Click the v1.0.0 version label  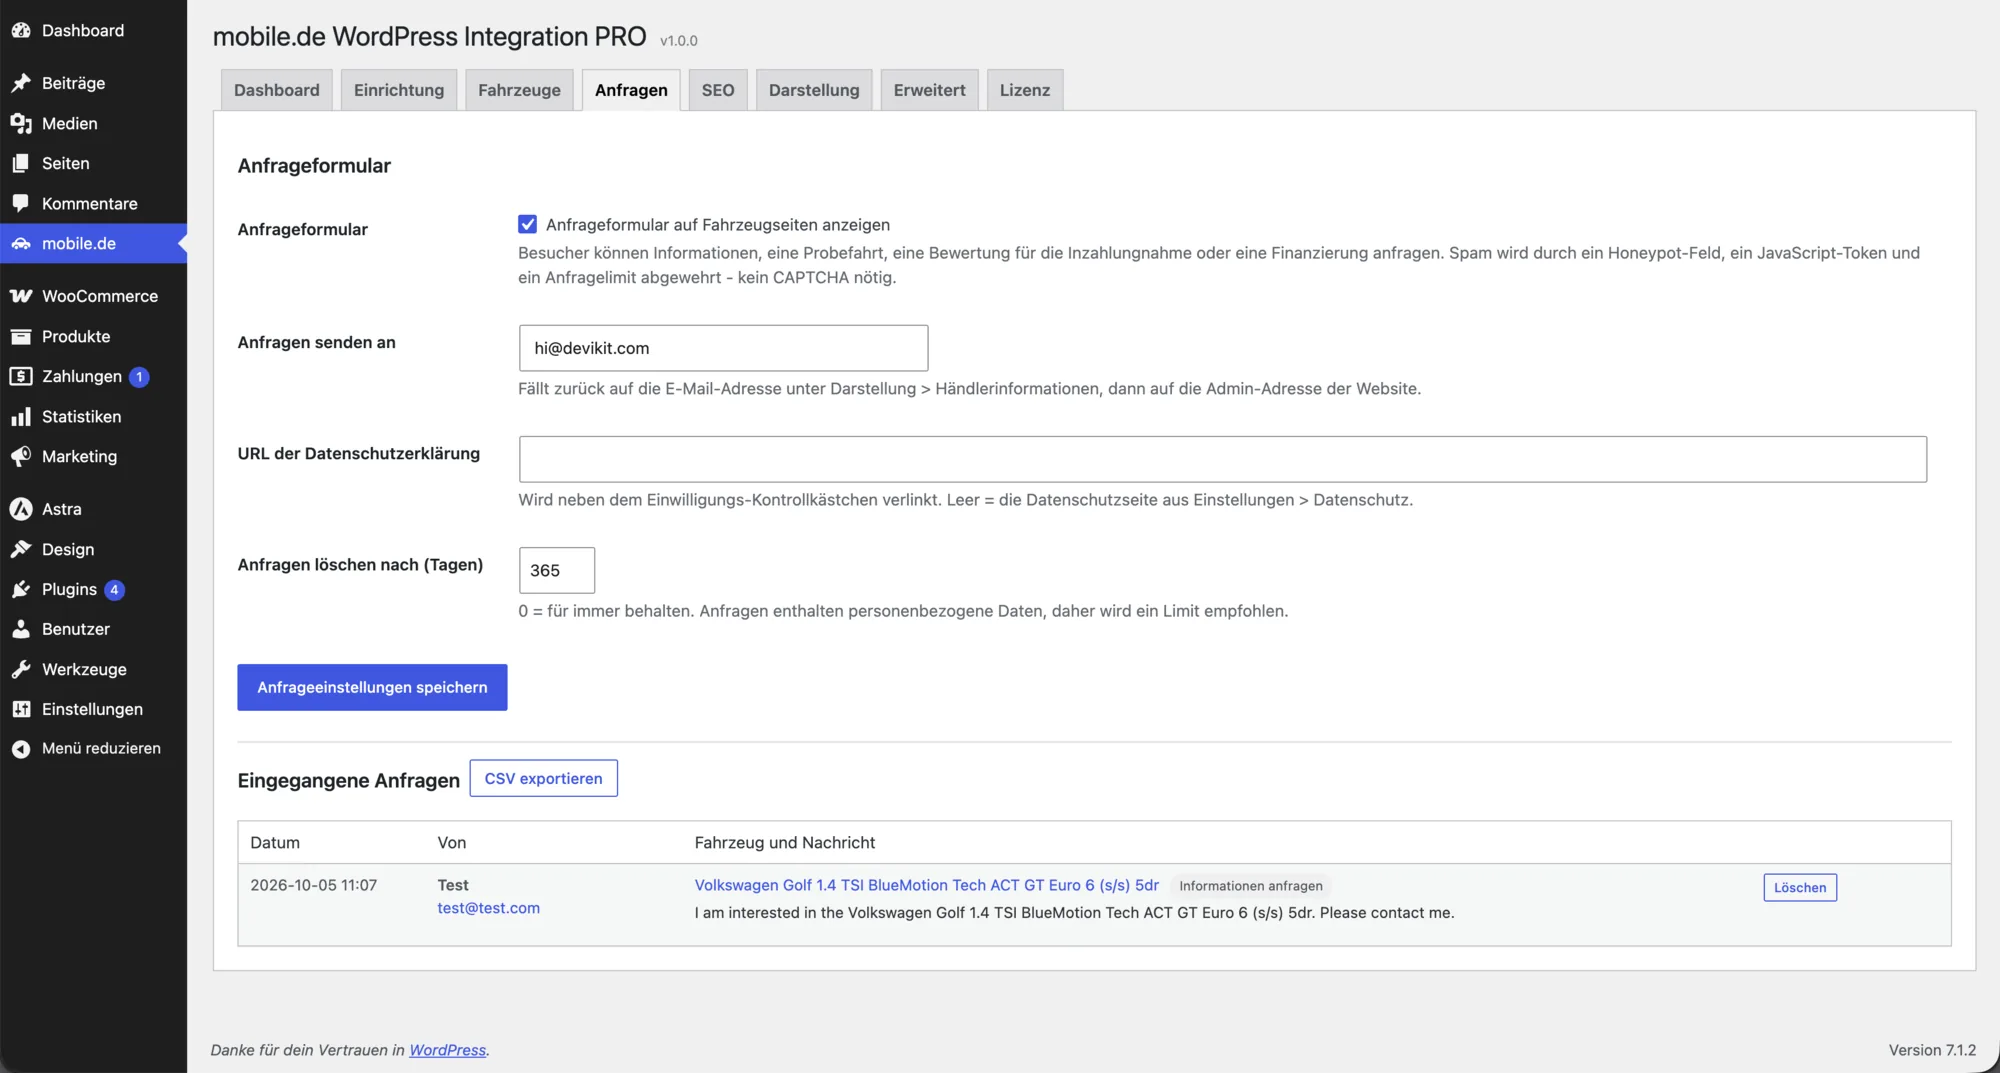(679, 41)
